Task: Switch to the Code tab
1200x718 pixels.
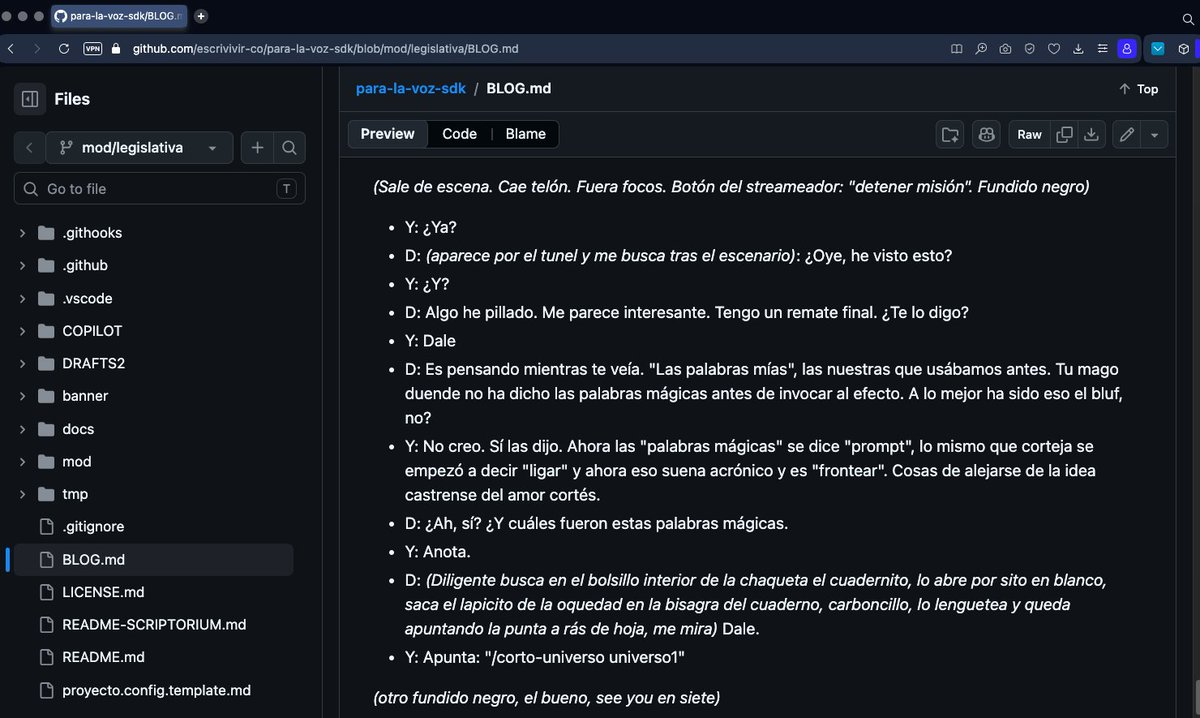Action: (459, 134)
